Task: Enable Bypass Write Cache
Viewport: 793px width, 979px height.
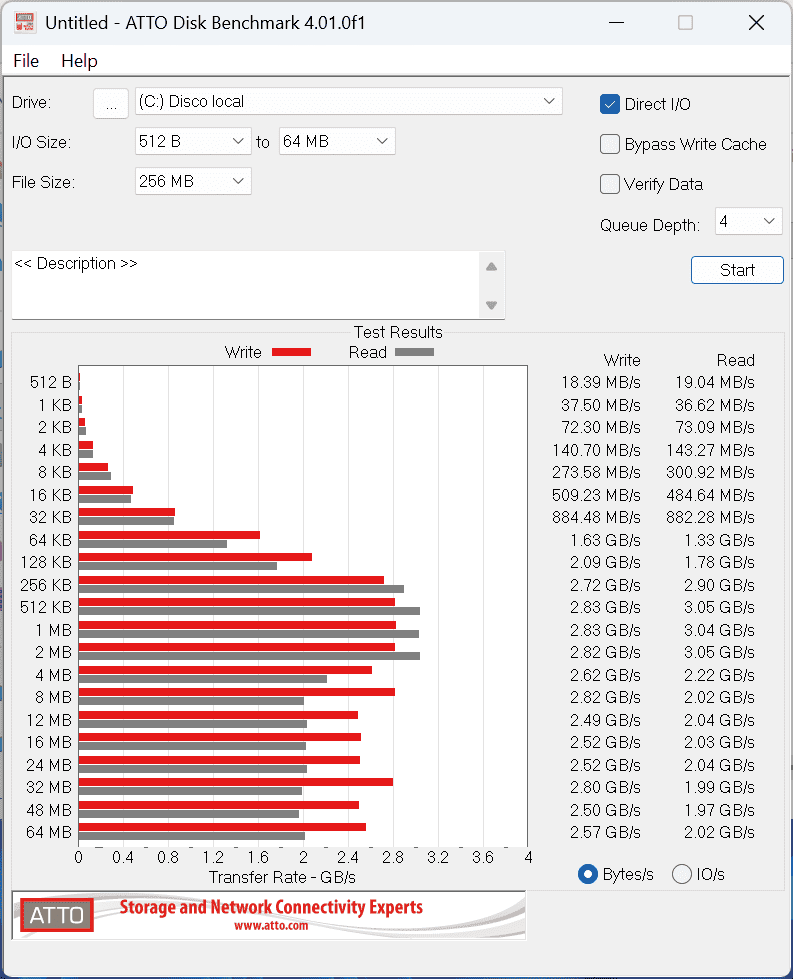Action: [610, 144]
